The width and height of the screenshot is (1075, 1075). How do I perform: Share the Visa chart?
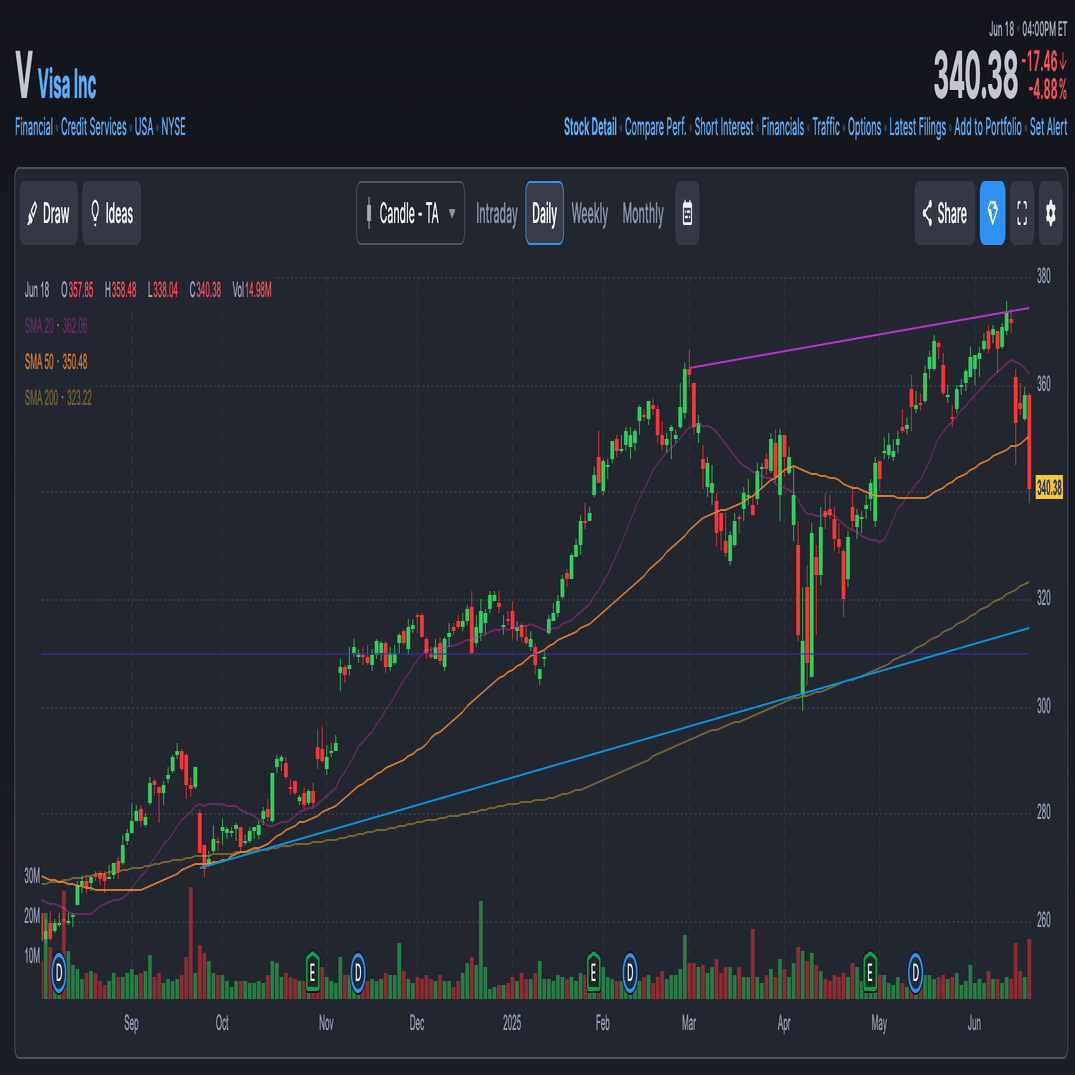point(944,213)
